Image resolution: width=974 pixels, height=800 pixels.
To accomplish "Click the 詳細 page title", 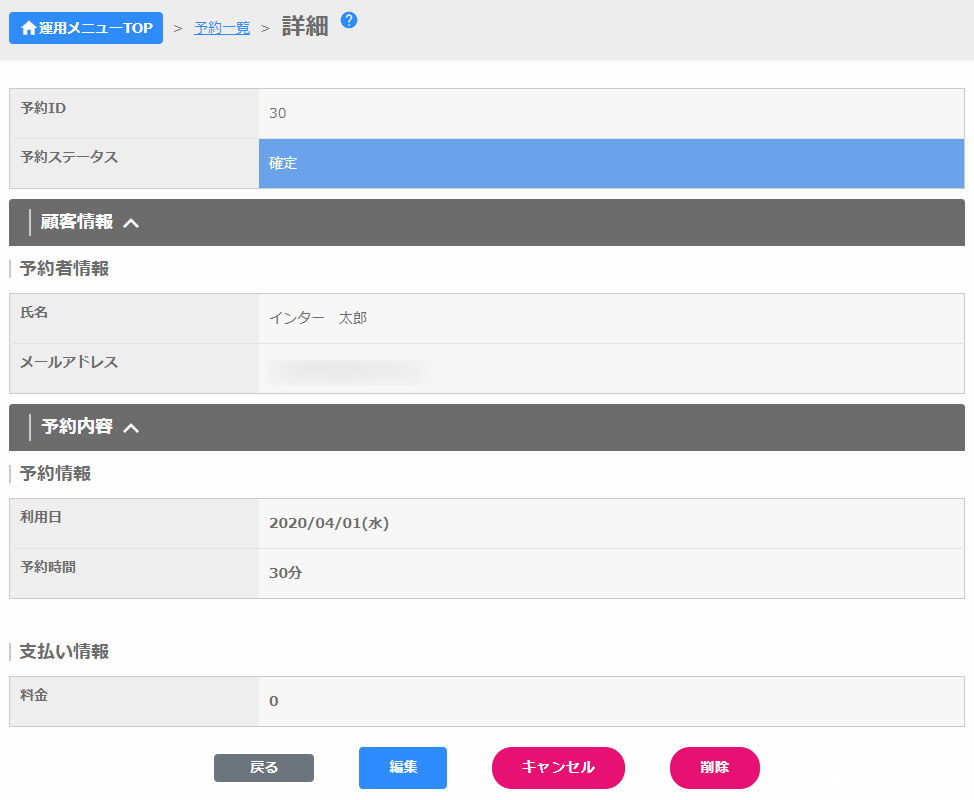I will [x=305, y=27].
